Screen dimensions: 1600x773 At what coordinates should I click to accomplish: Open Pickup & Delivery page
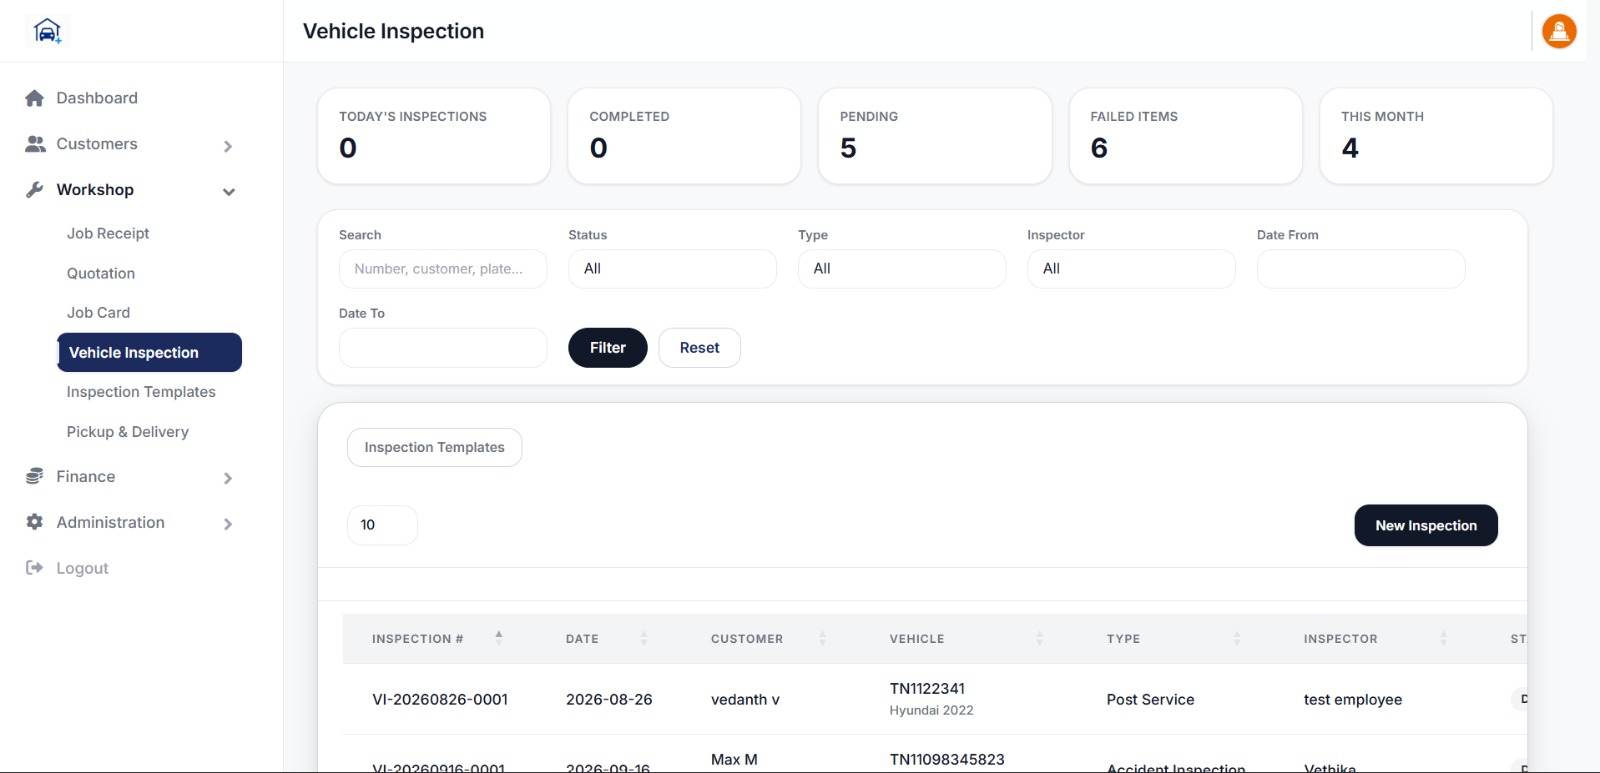(x=128, y=432)
